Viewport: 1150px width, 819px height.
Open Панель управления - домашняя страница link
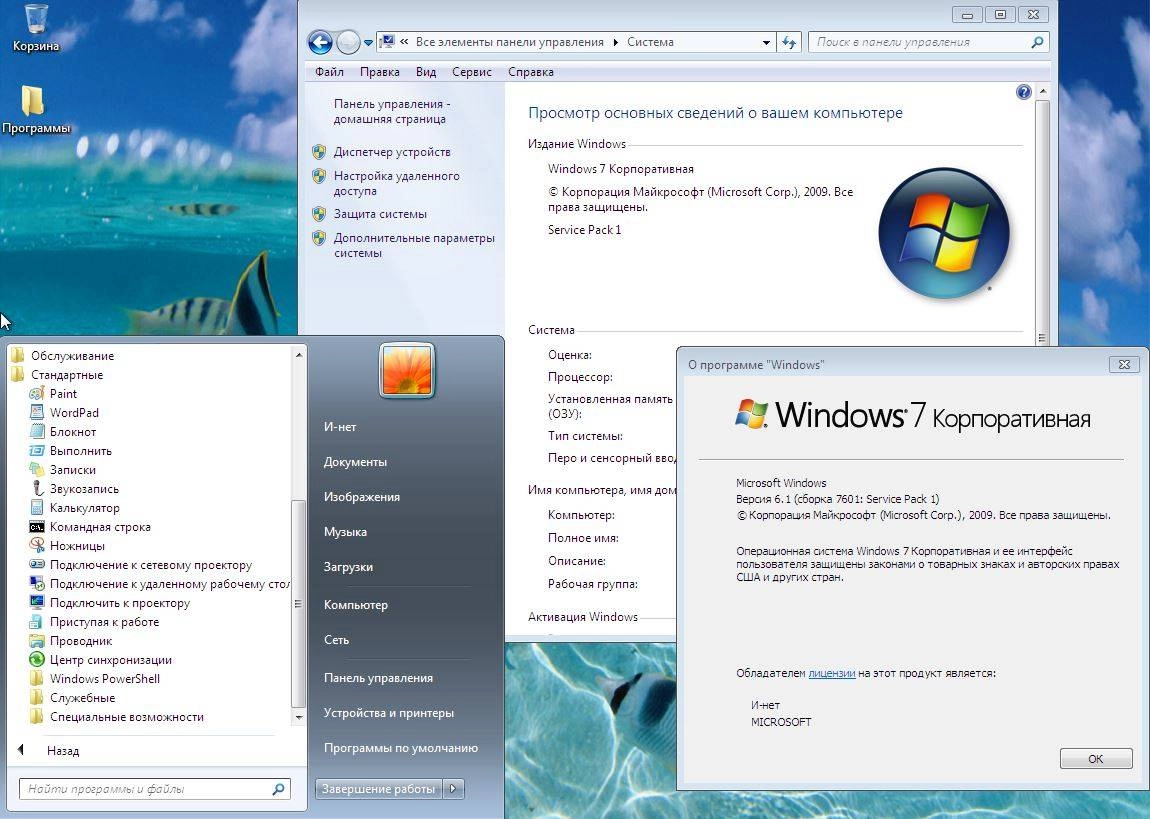coord(392,111)
